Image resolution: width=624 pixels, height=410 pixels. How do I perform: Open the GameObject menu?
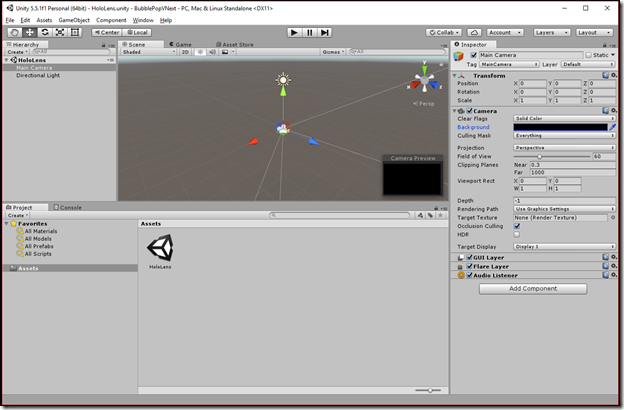[x=74, y=20]
